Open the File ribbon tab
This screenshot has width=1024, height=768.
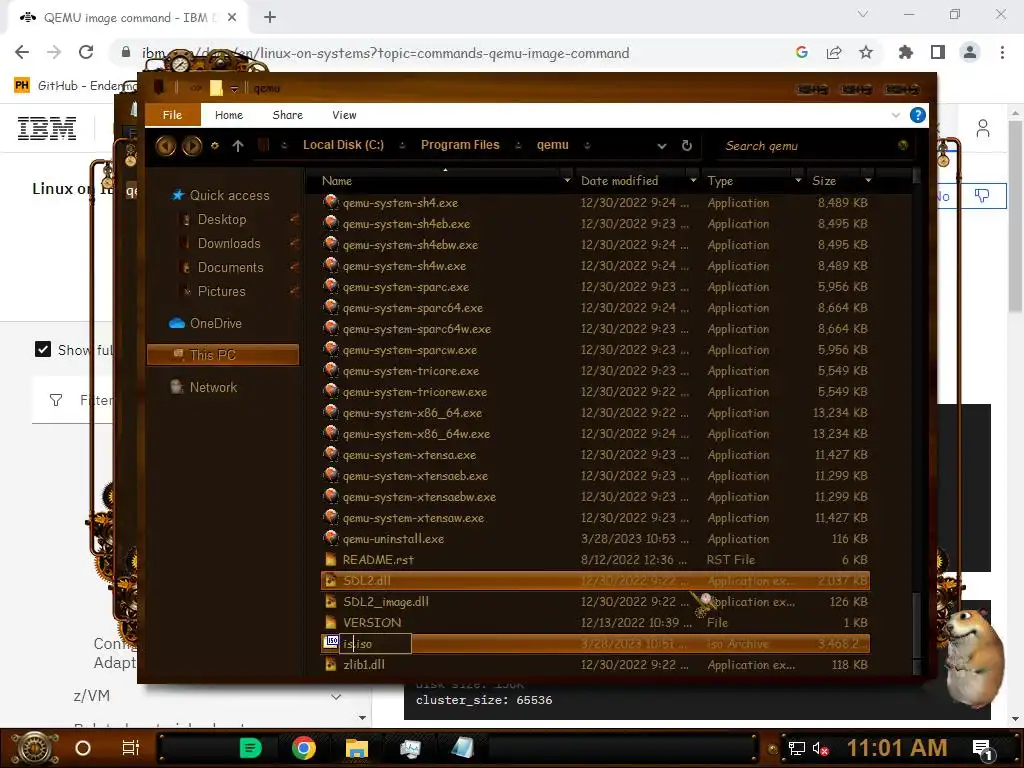[x=172, y=115]
